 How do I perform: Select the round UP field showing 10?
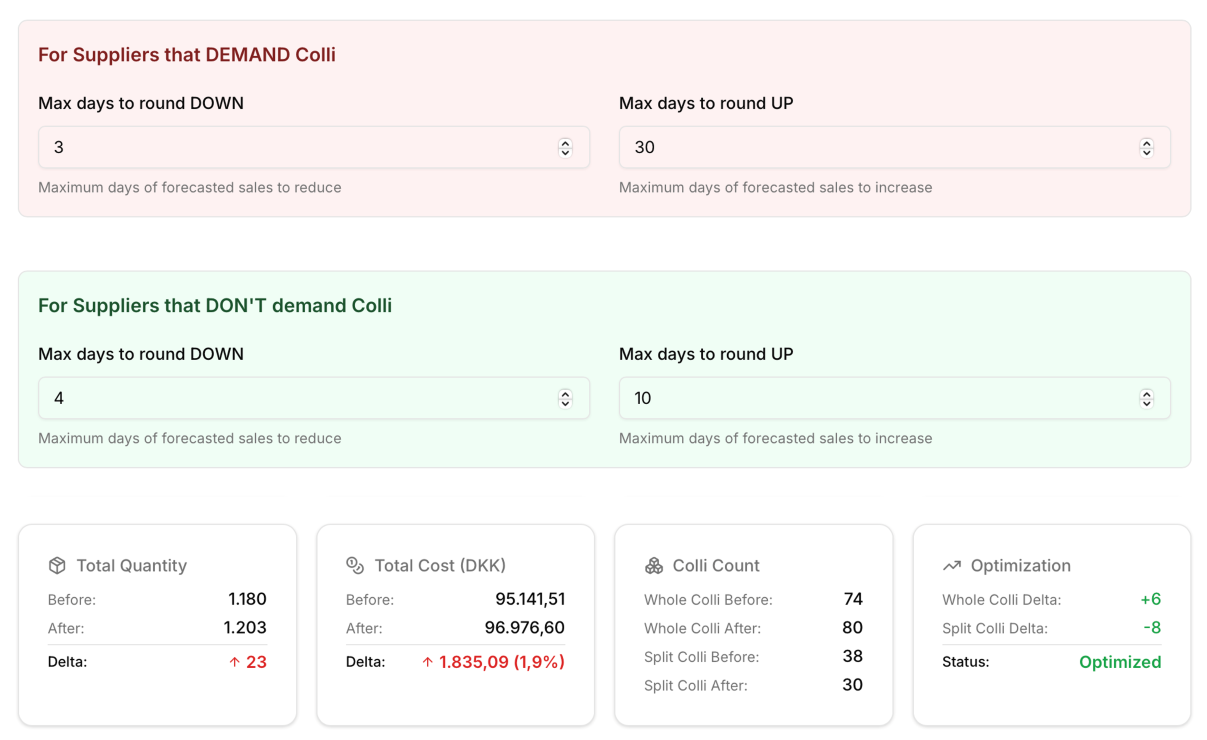[875, 399]
